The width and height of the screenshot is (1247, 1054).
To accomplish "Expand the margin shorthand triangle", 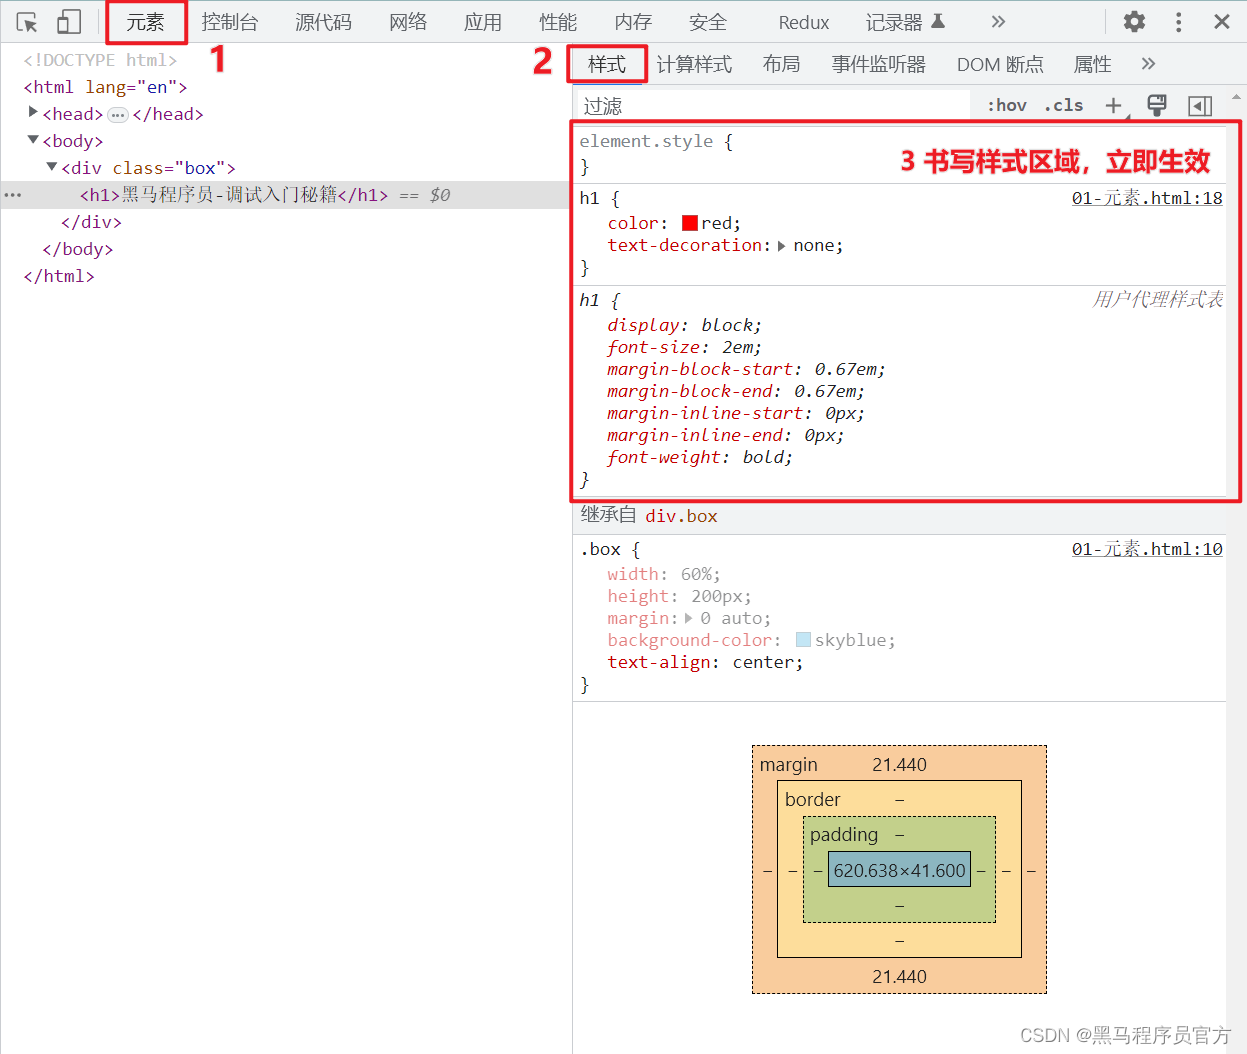I will (688, 619).
